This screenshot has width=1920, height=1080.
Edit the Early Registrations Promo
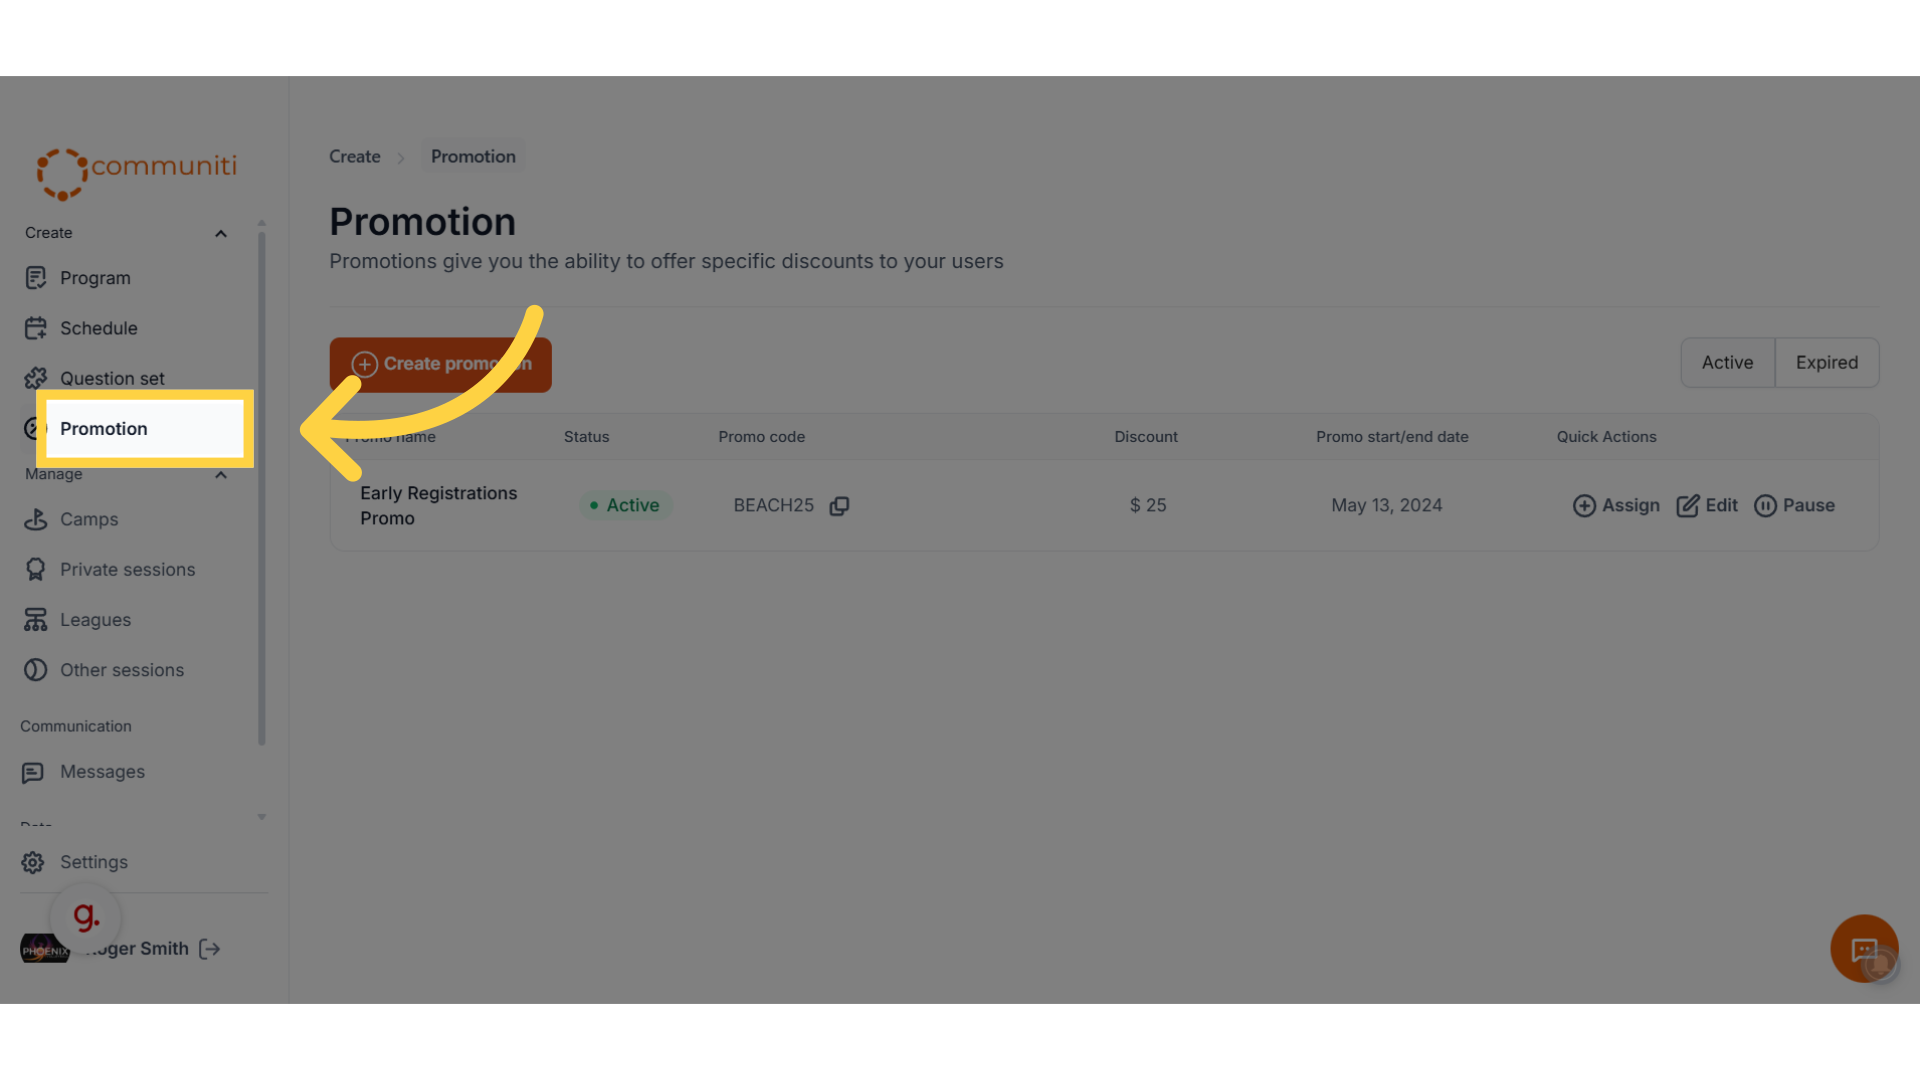(x=1707, y=506)
